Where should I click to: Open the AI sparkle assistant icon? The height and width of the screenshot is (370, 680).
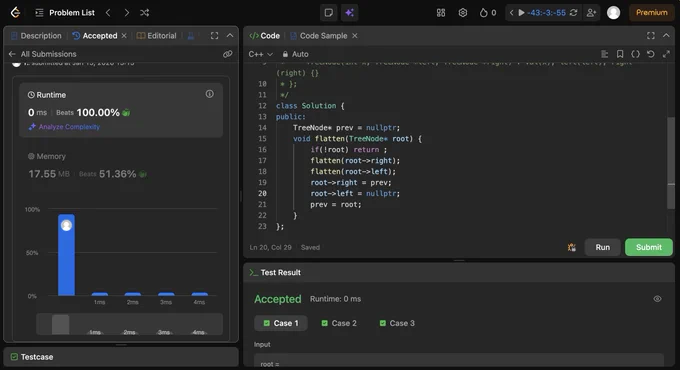click(x=349, y=13)
